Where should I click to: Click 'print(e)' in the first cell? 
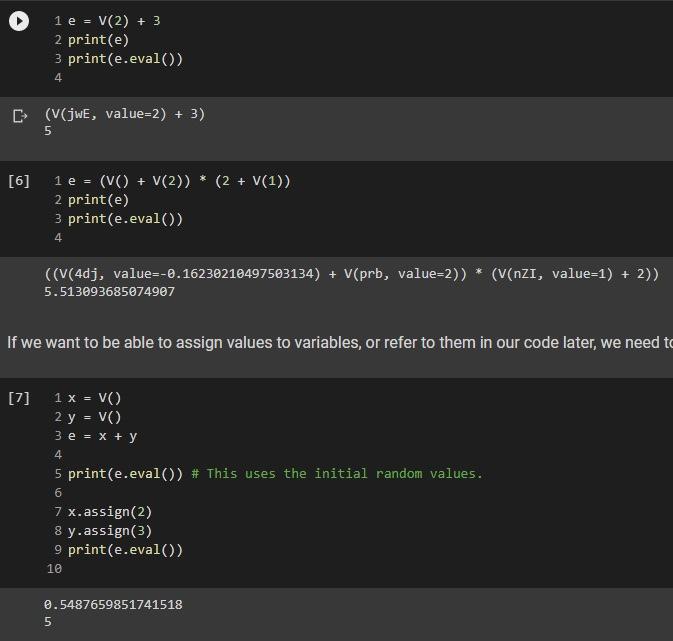(x=98, y=40)
